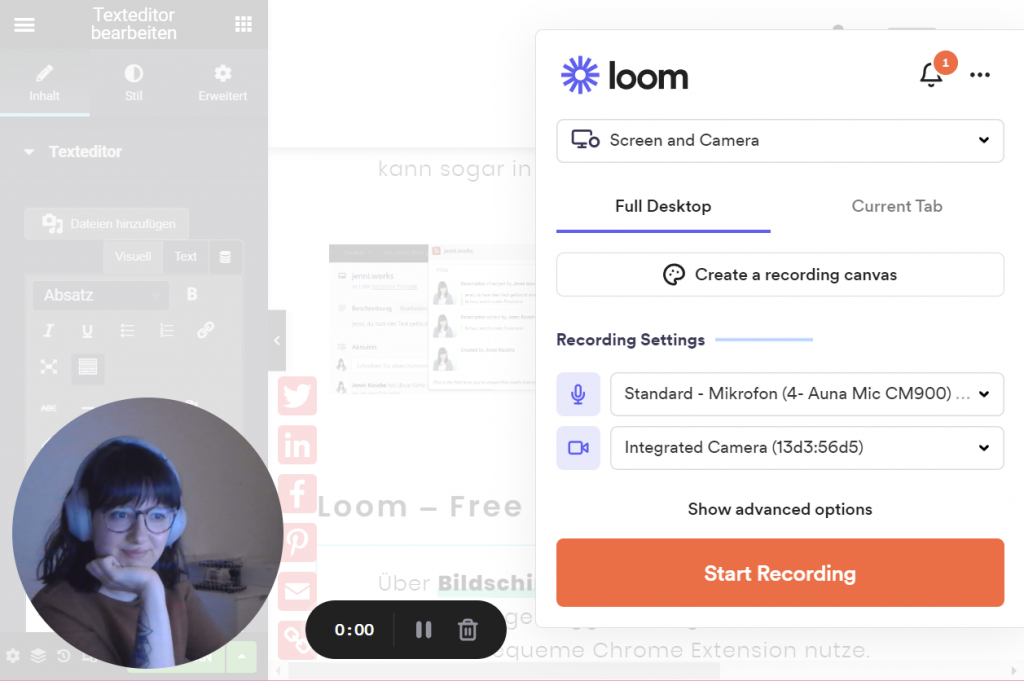Share the page on LinkedIn

pos(296,445)
